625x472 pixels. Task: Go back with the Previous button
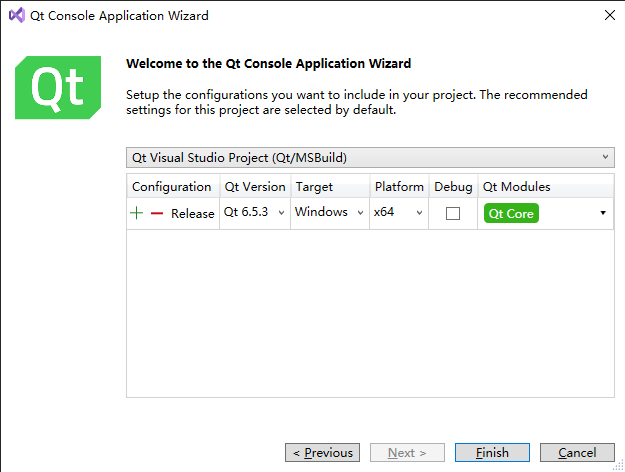[x=322, y=452]
